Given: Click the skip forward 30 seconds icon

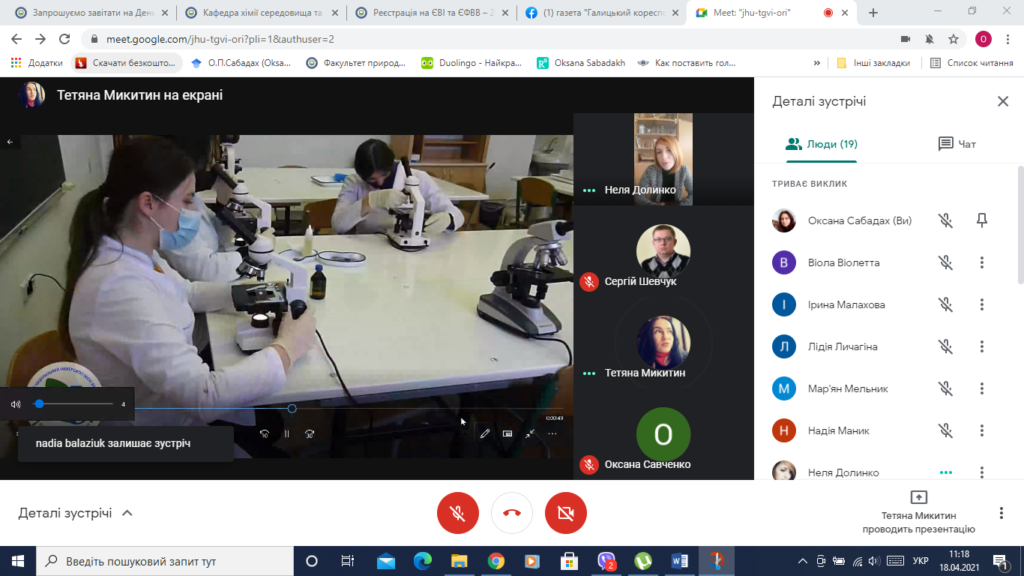Looking at the screenshot, I should point(310,434).
